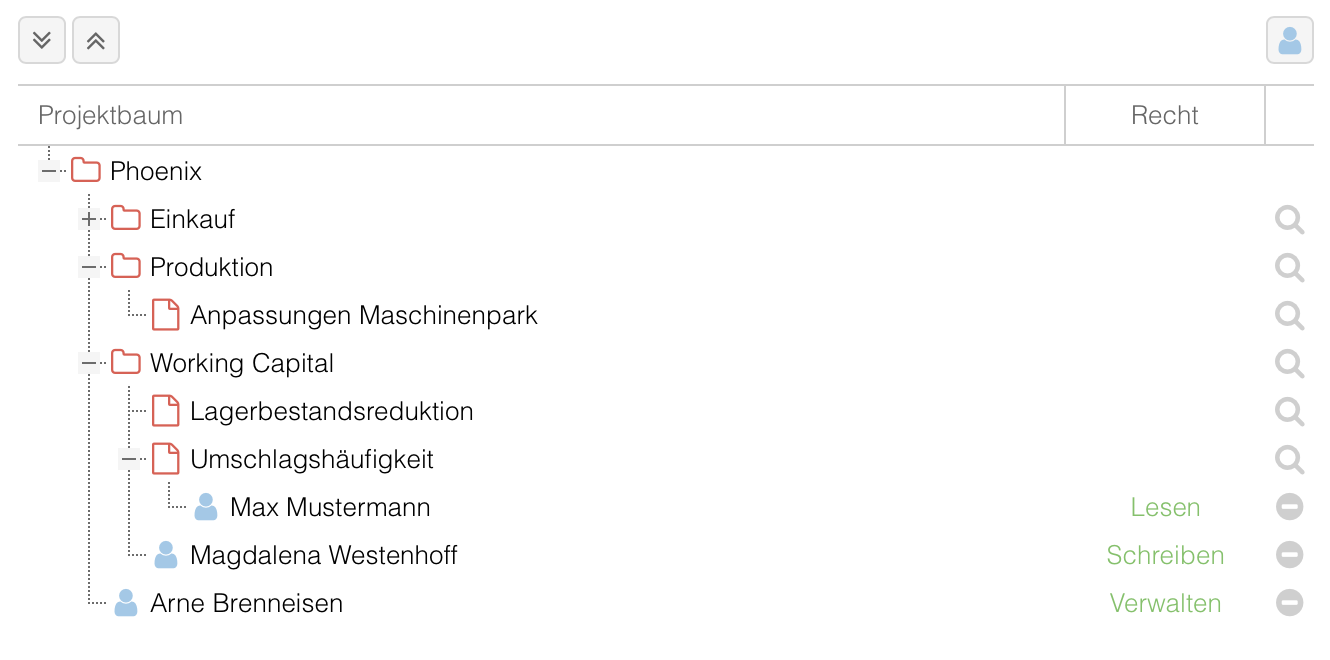Collapse the Umschlagshäufigkeit document node
Image resolution: width=1330 pixels, height=660 pixels.
pyautogui.click(x=129, y=459)
